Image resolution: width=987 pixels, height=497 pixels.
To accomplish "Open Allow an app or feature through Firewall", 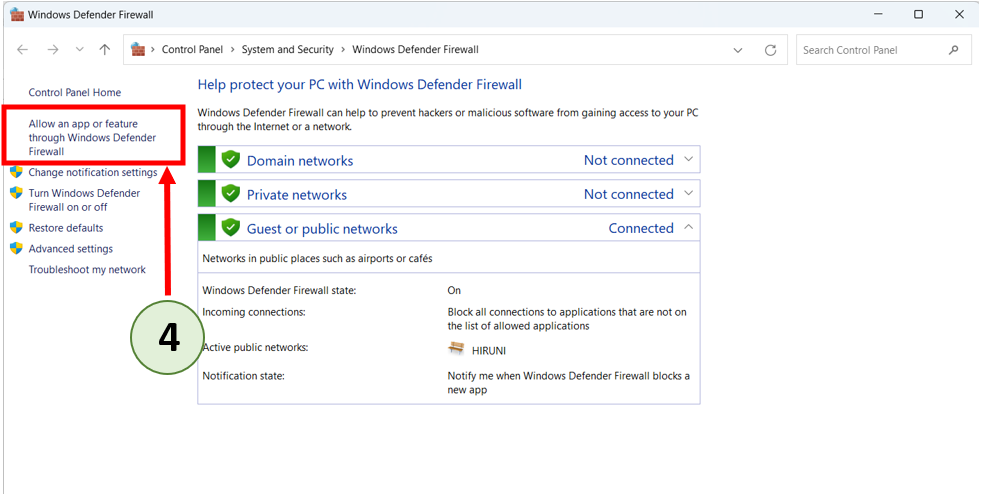I will click(90, 138).
